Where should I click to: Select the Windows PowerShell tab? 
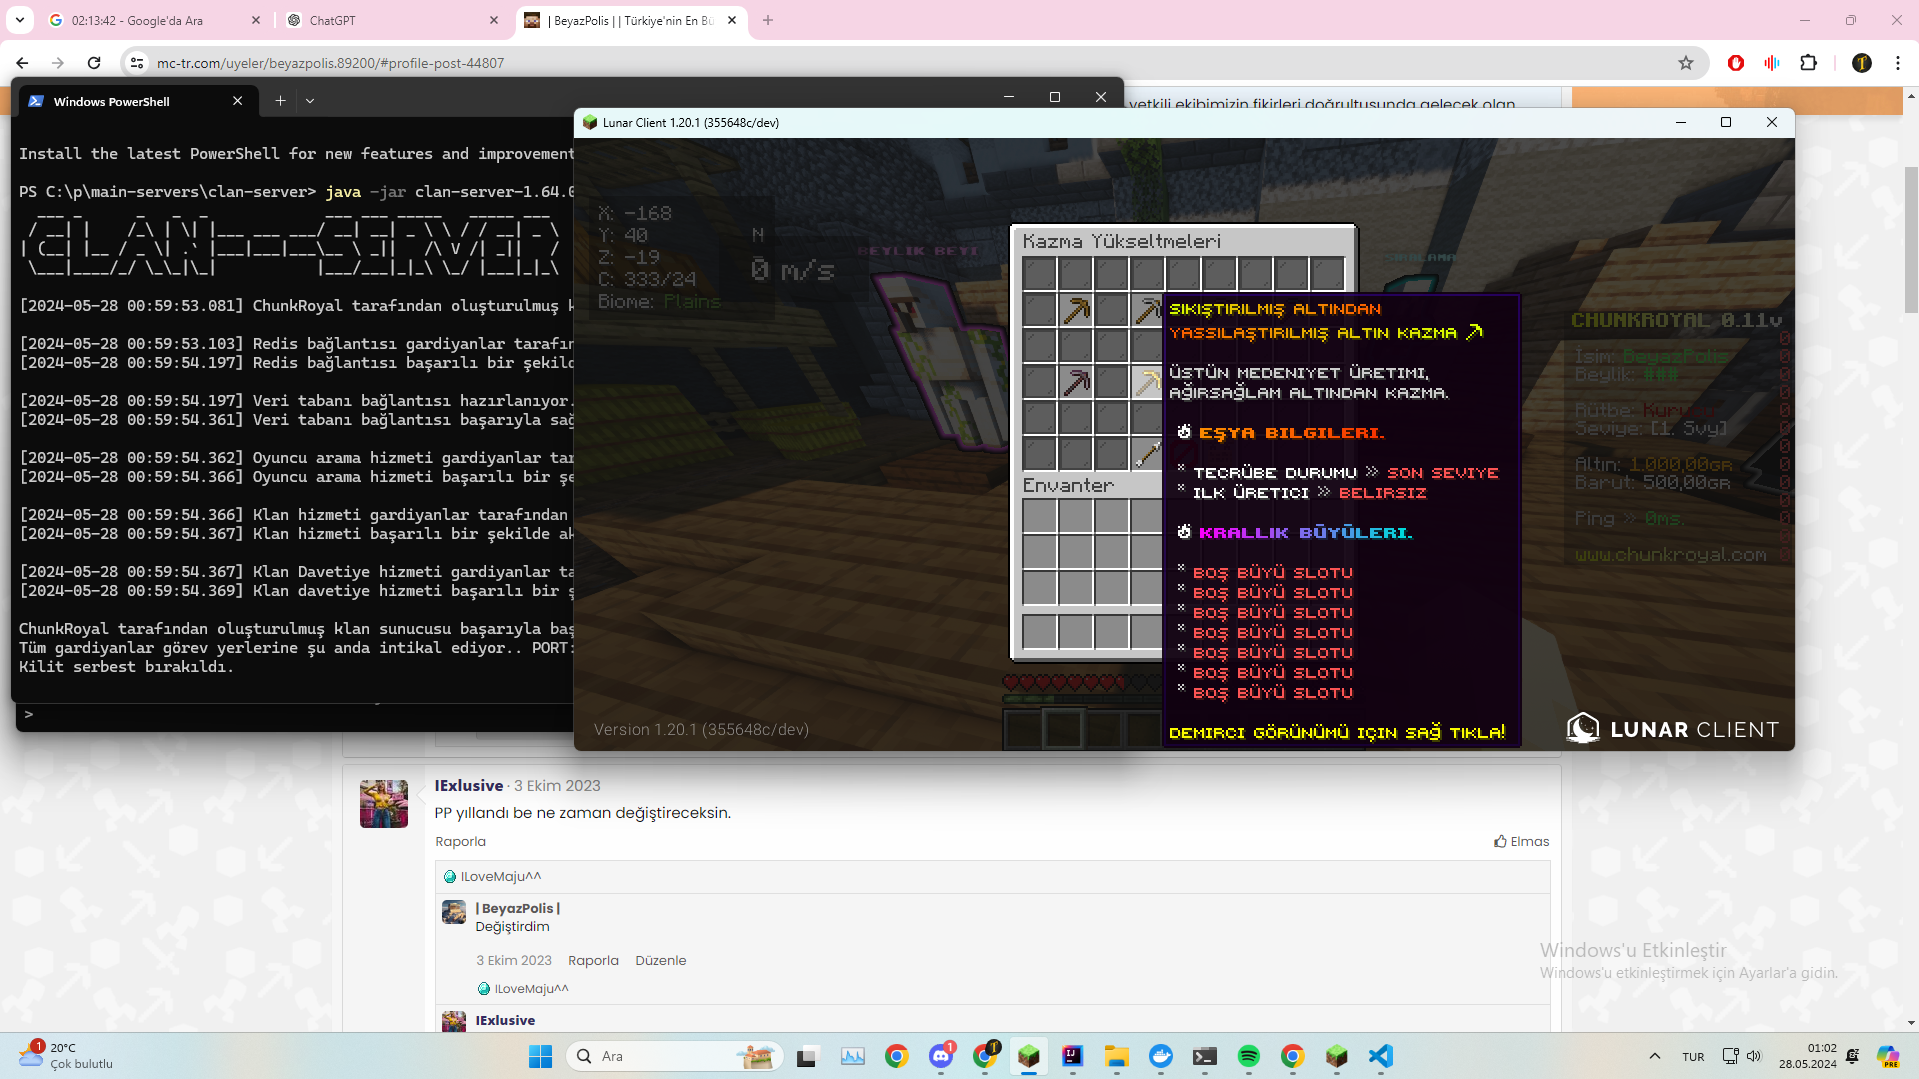[112, 101]
